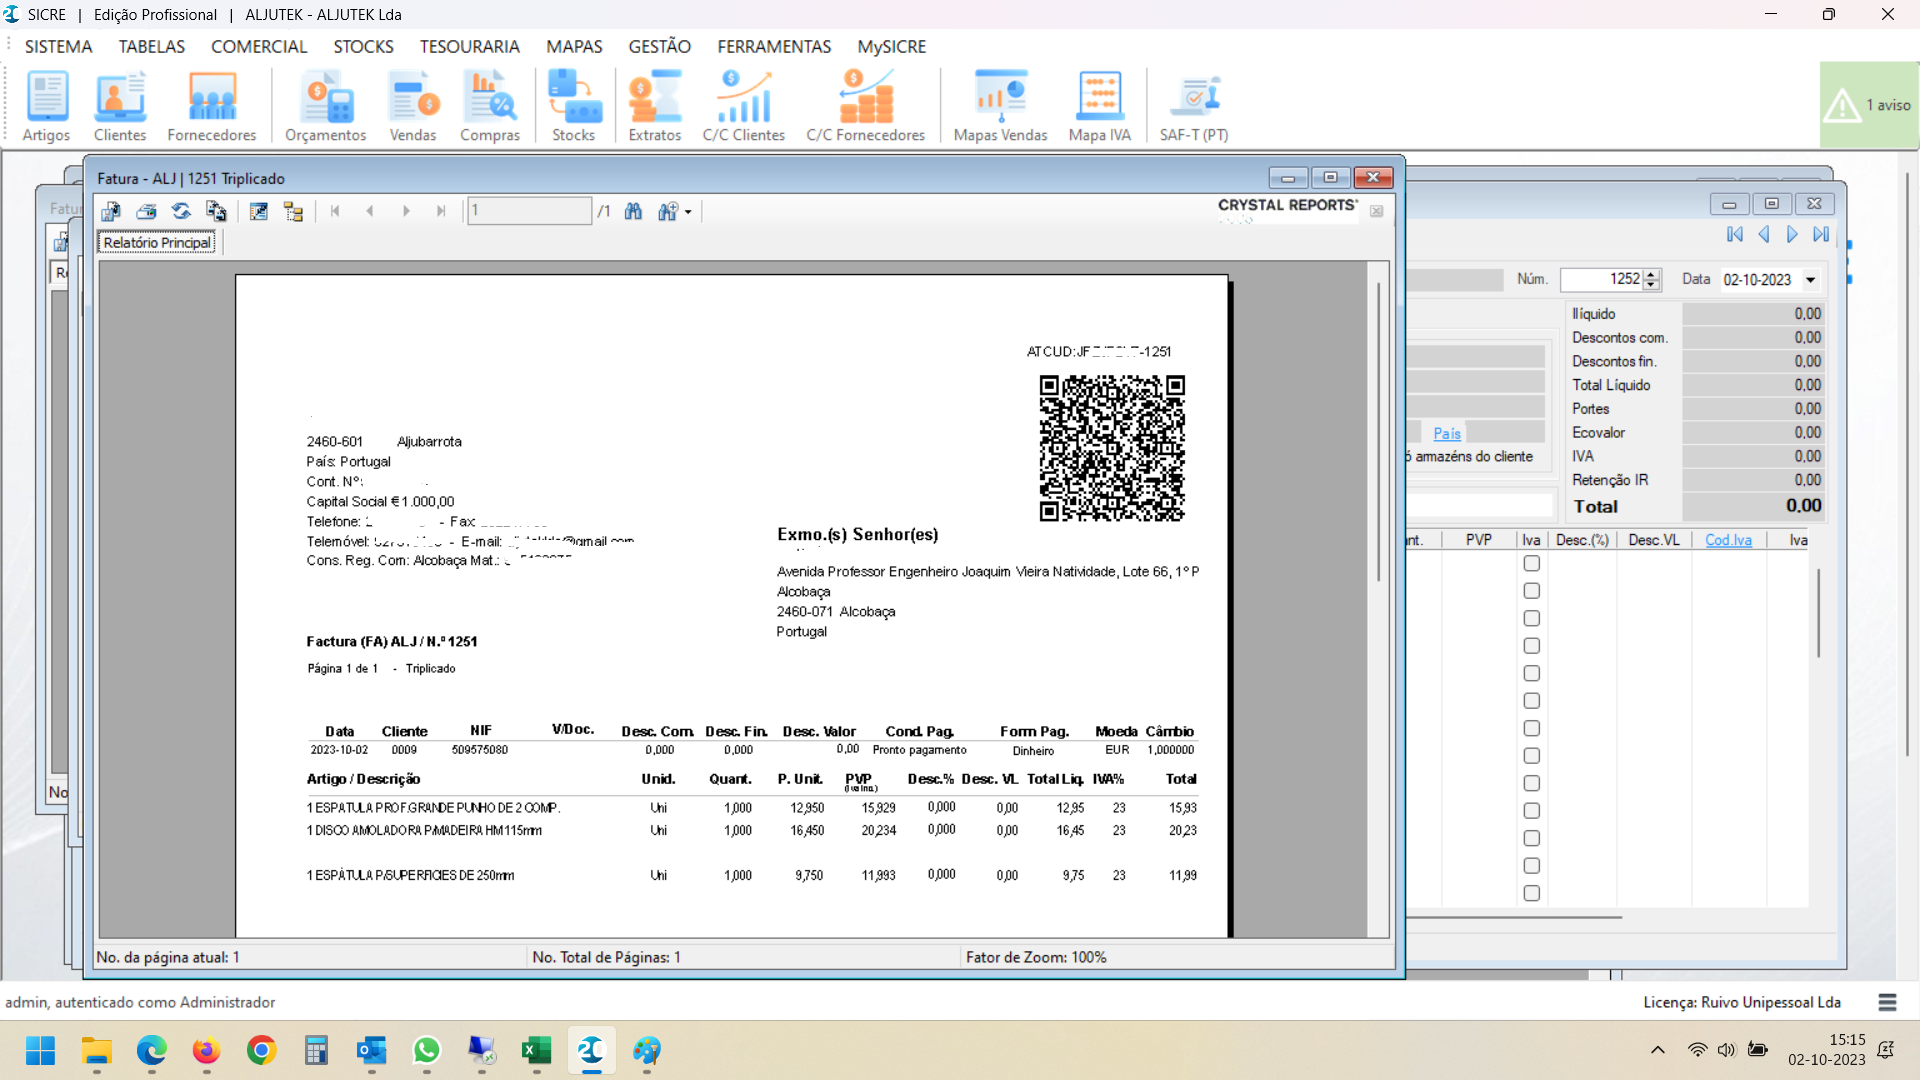Go to previous report page

(x=370, y=211)
